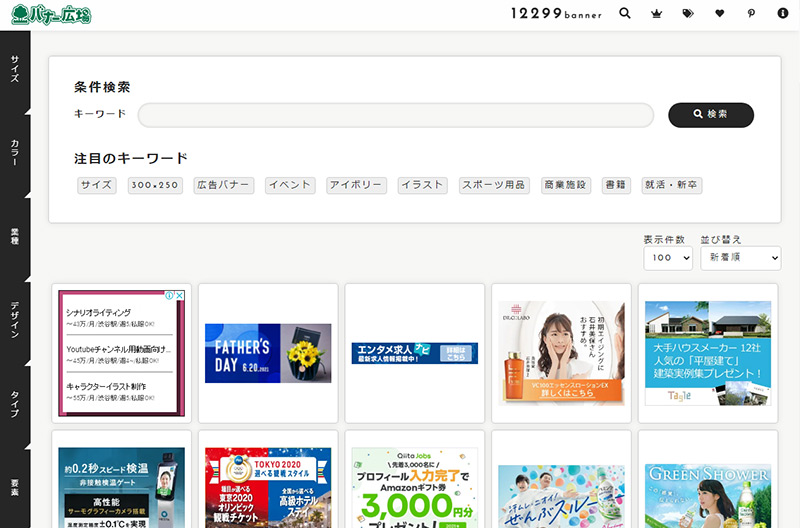
Task: Open the TOKYO 2020 banner thumbnail
Action: [268, 488]
